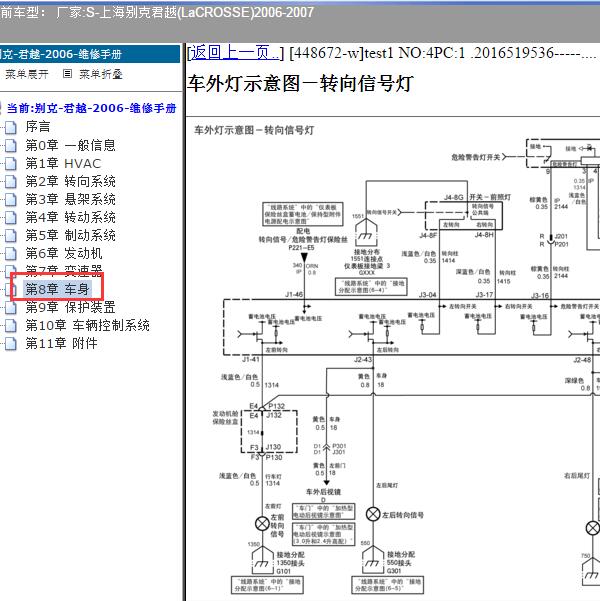Open 第4章 转动系统 chapter
The width and height of the screenshot is (600, 601).
[x=70, y=217]
